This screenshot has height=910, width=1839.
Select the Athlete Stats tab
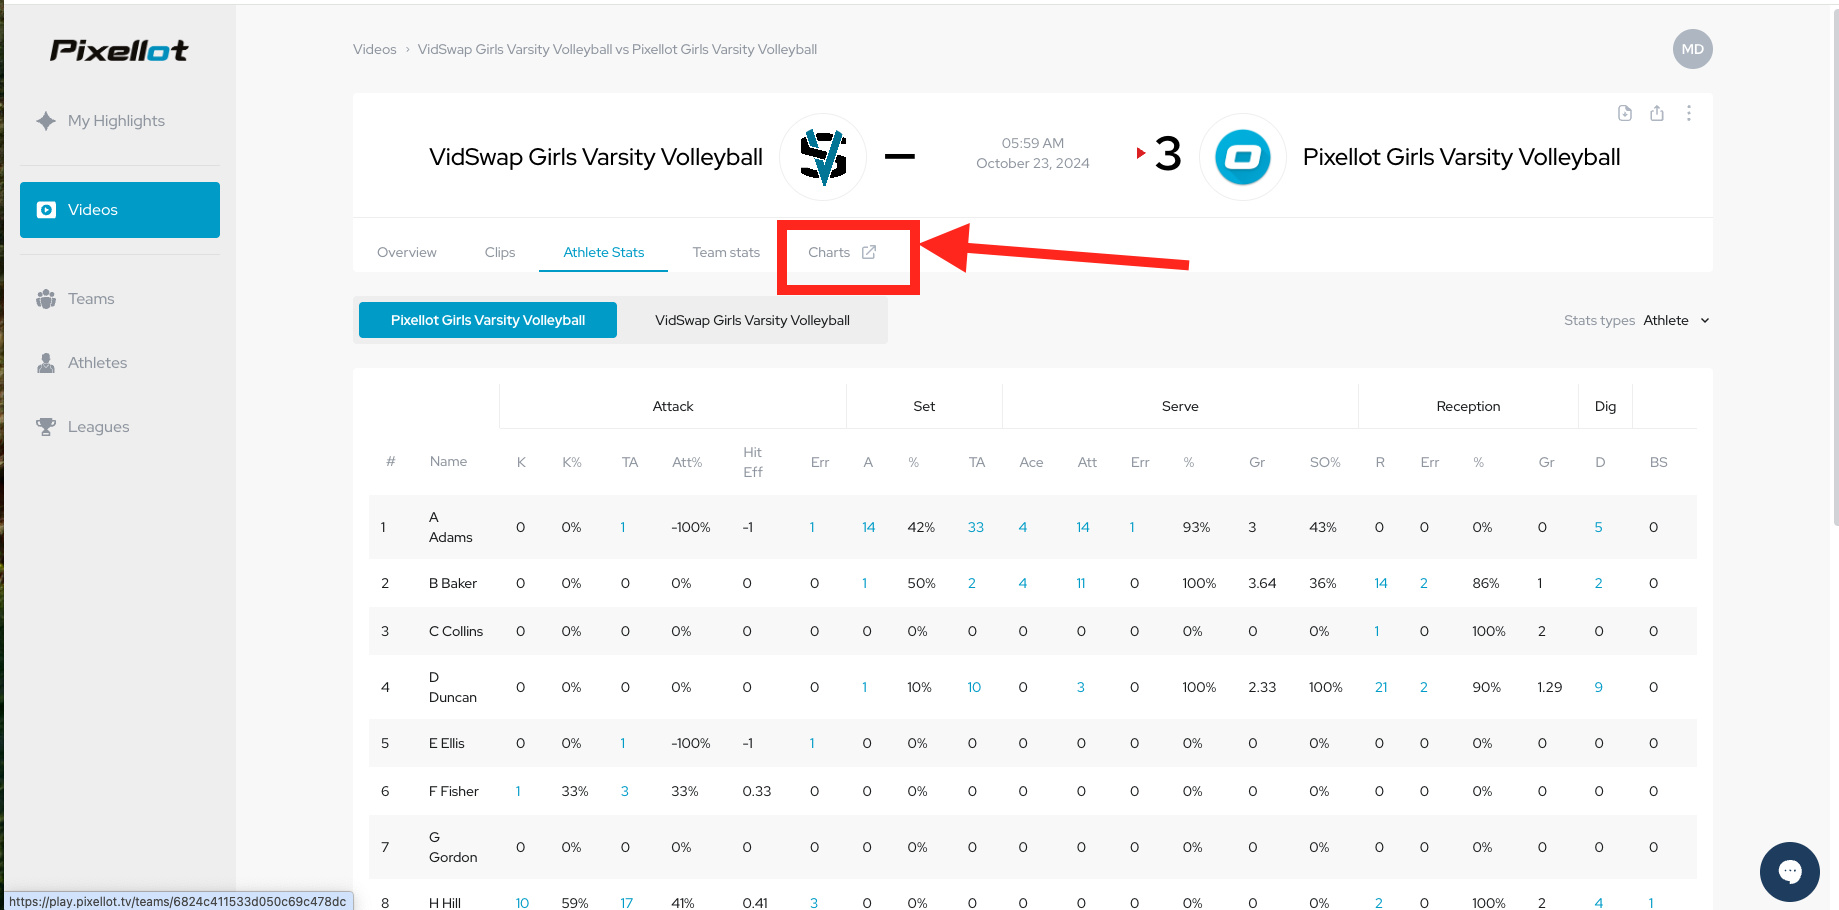click(603, 252)
